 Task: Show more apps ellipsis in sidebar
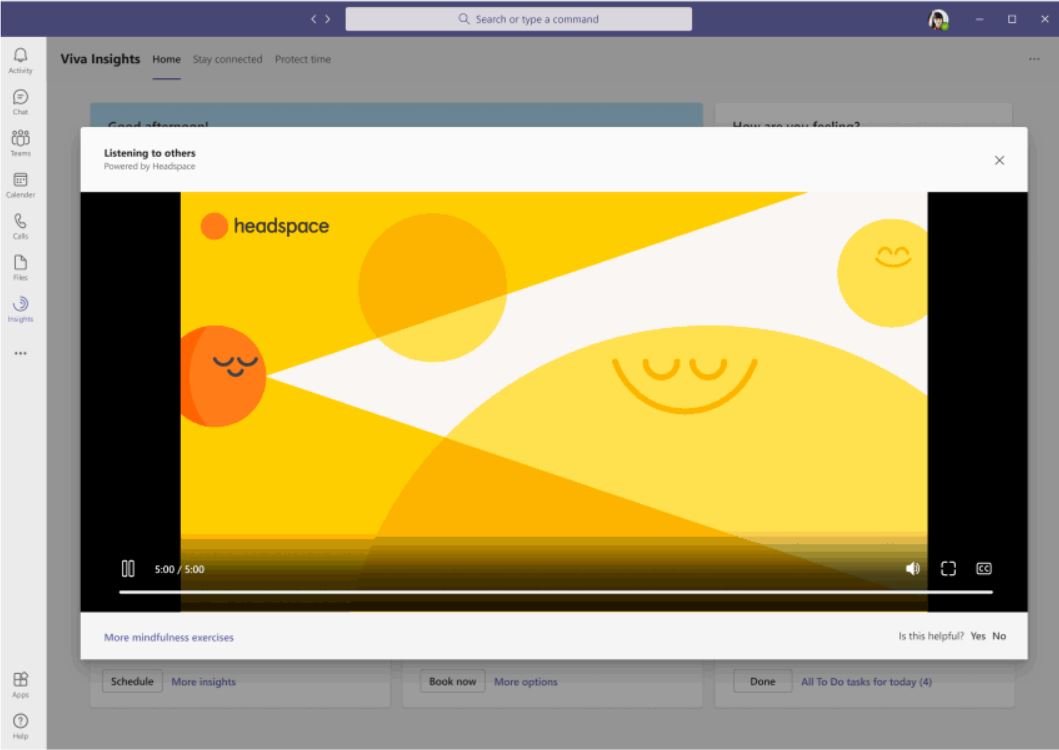point(20,353)
